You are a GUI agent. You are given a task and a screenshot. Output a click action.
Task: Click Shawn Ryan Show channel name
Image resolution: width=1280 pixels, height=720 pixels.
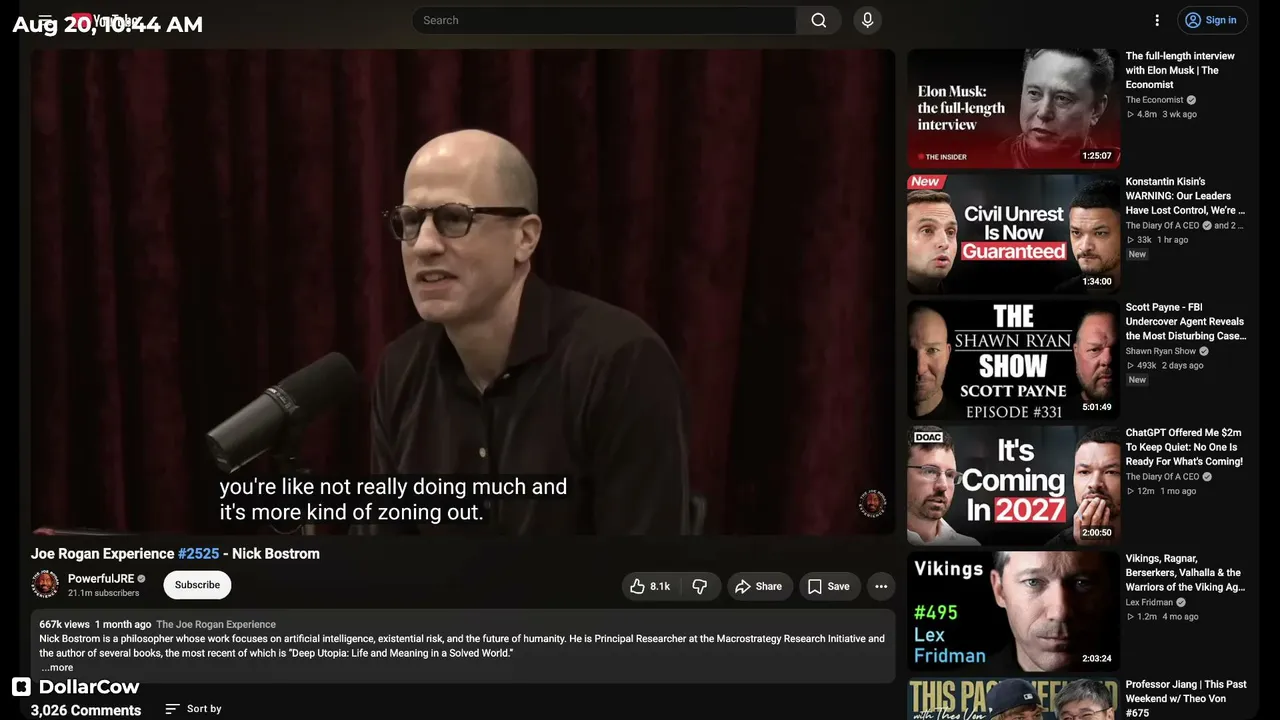[1160, 352]
